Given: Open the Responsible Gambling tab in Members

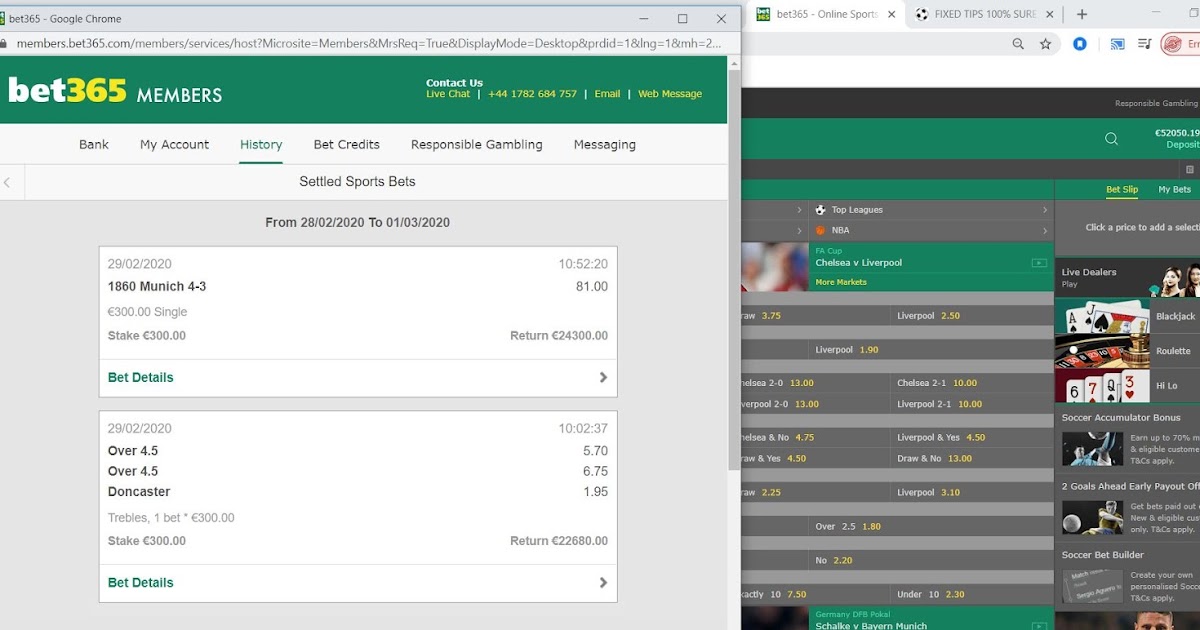Looking at the screenshot, I should pos(476,144).
